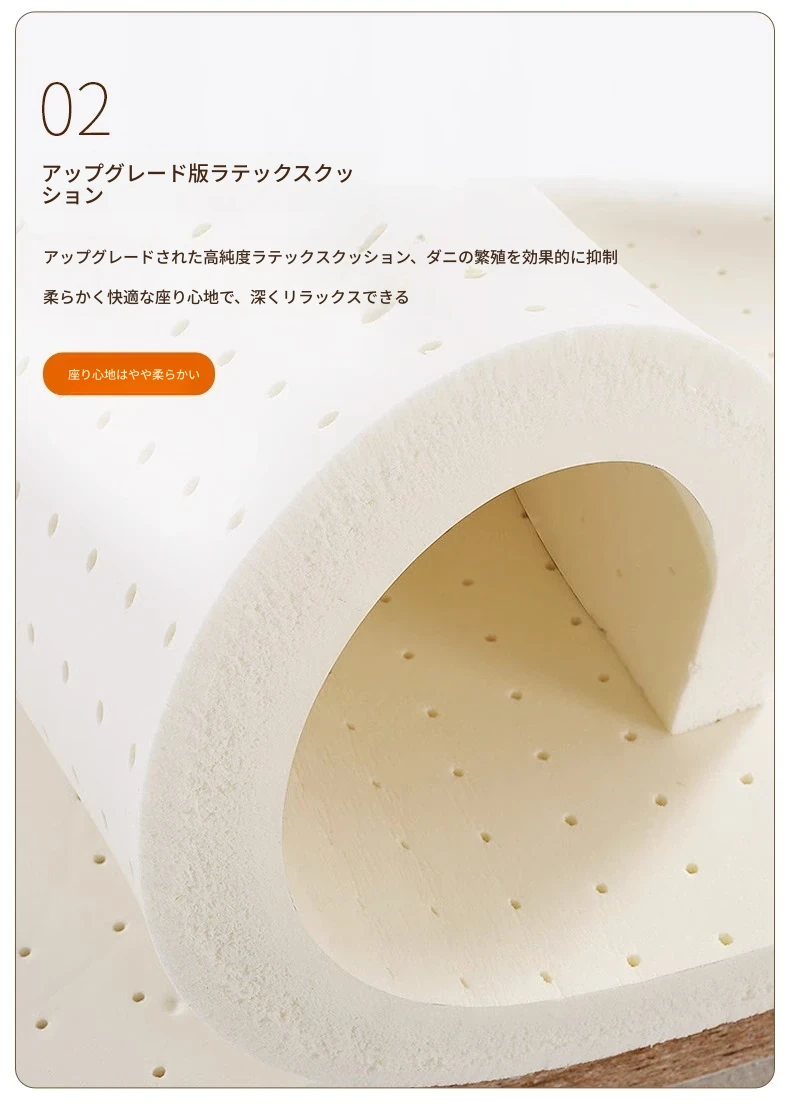Image resolution: width=790 pixels, height=1110 pixels.
Task: Click the phrase 深くリラックスできる
Action: 330,297
